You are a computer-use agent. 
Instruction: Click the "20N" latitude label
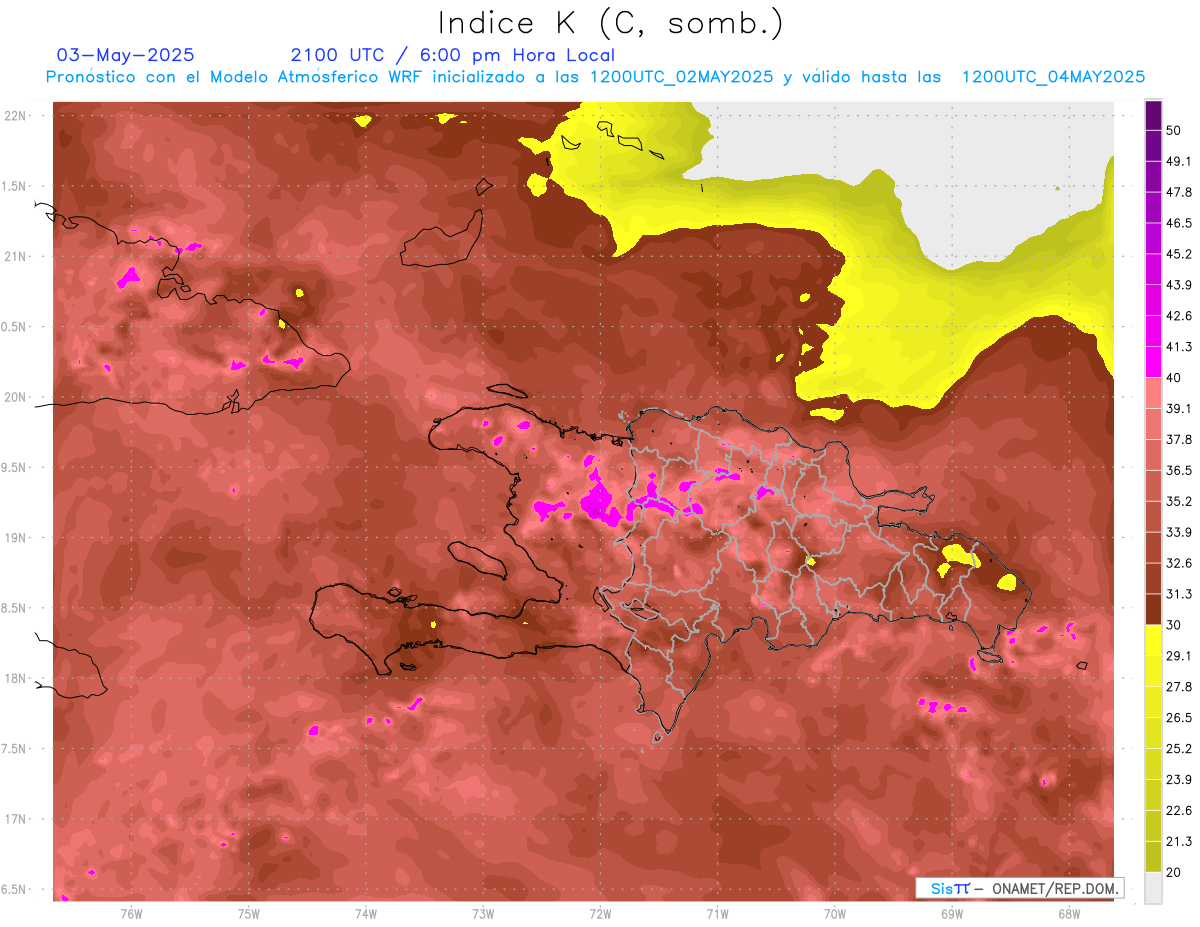pos(15,397)
